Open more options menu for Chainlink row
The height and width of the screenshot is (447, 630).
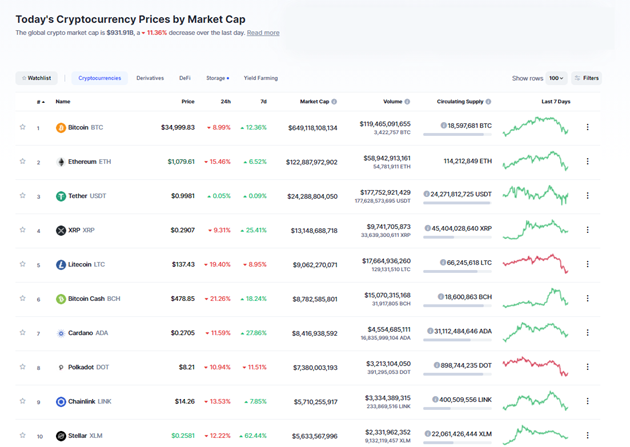pos(587,401)
